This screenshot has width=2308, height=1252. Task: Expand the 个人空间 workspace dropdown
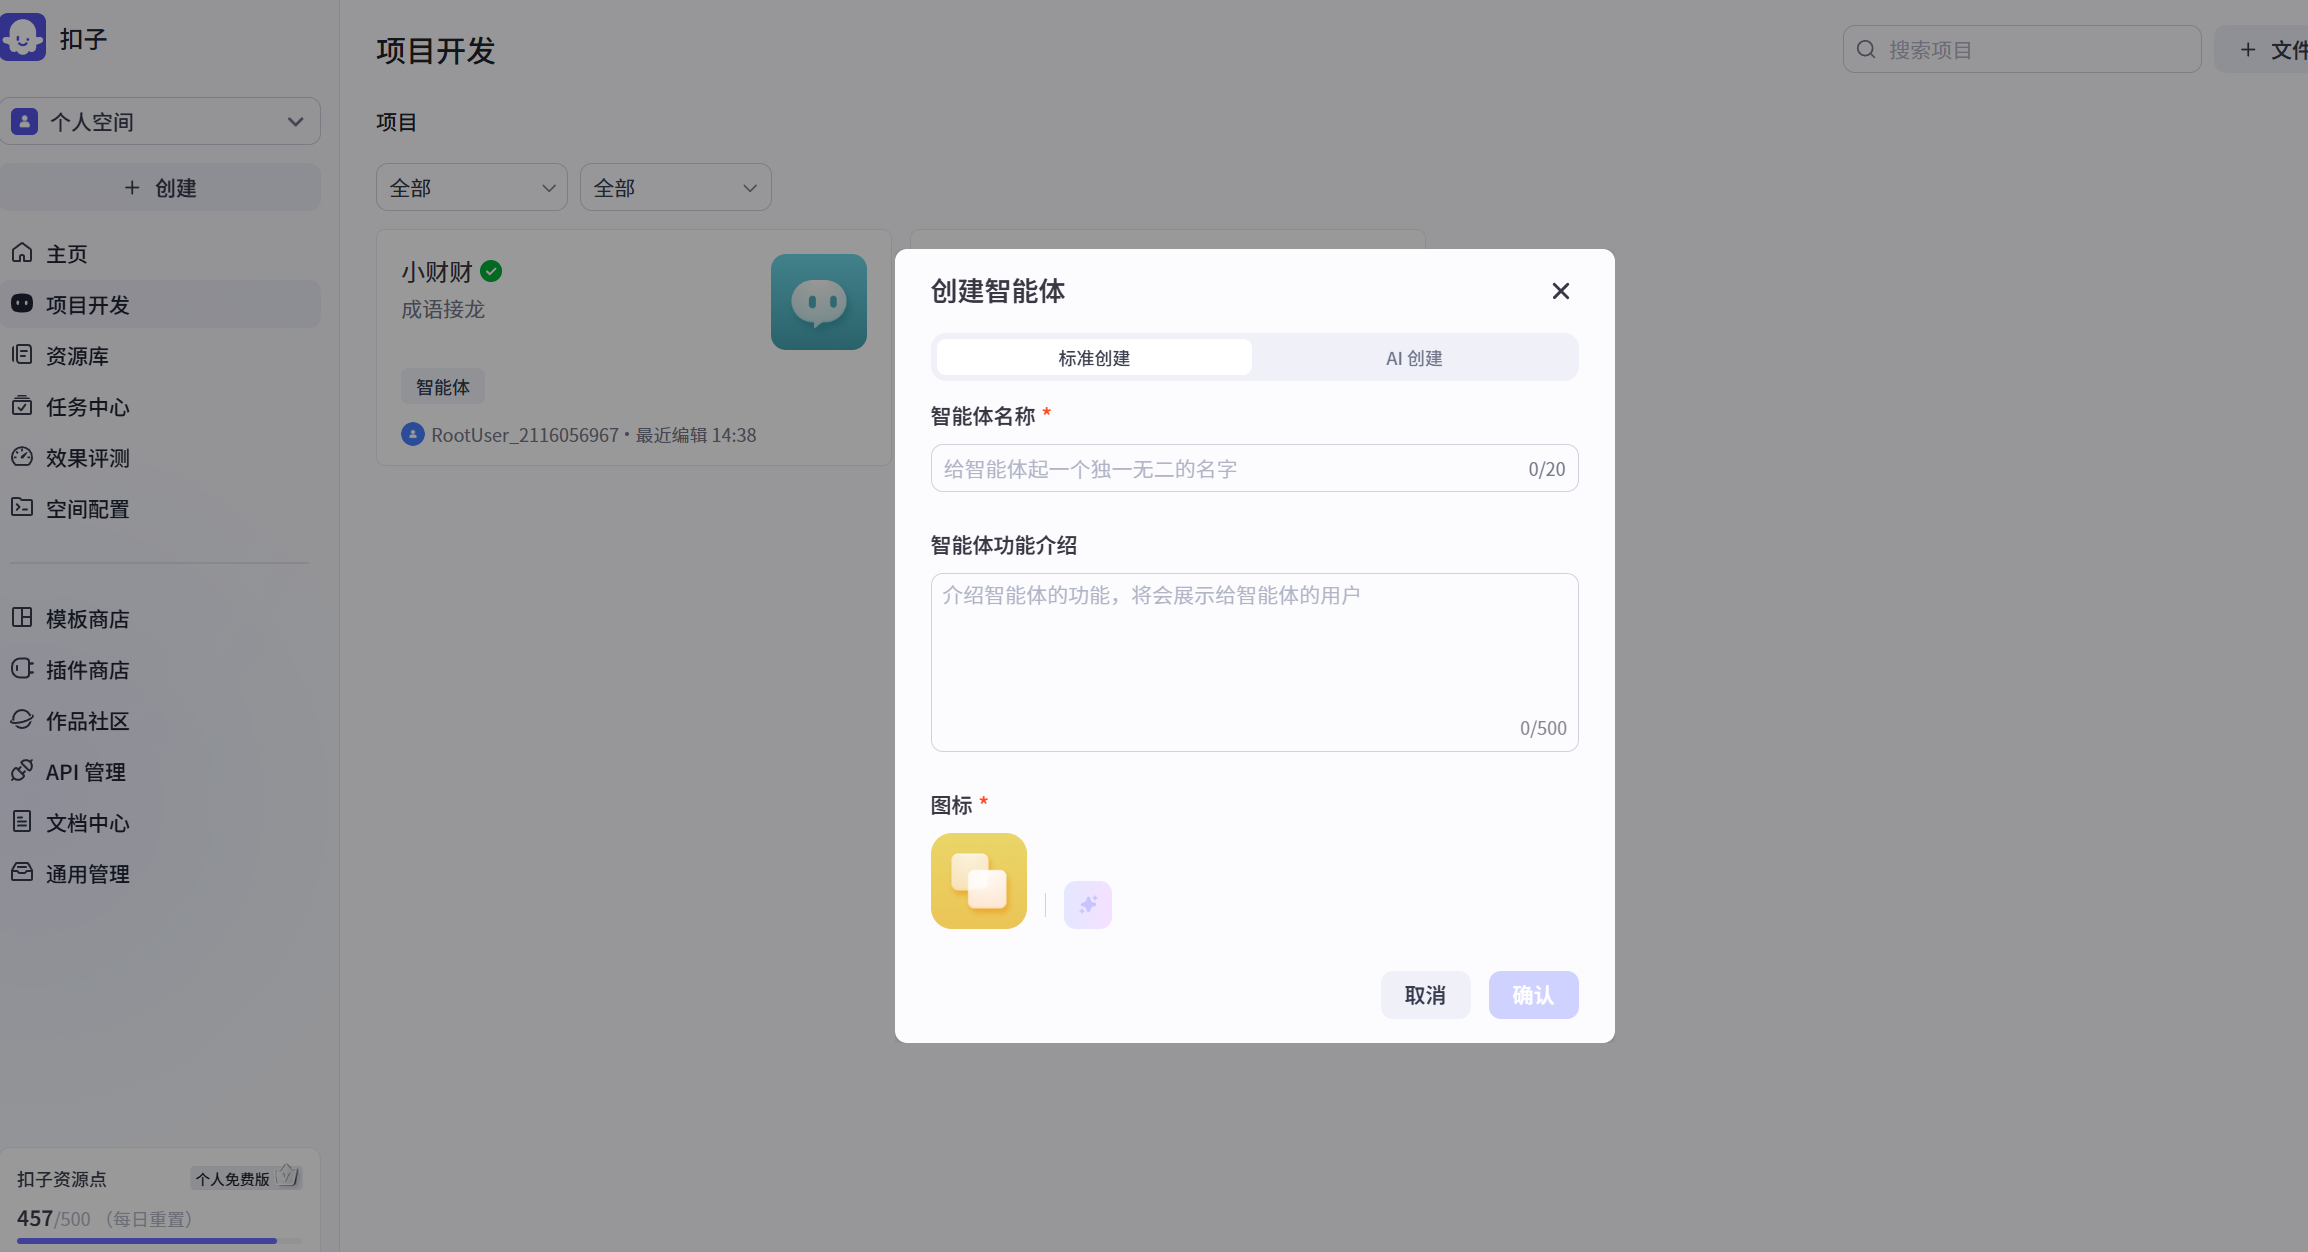click(x=160, y=121)
